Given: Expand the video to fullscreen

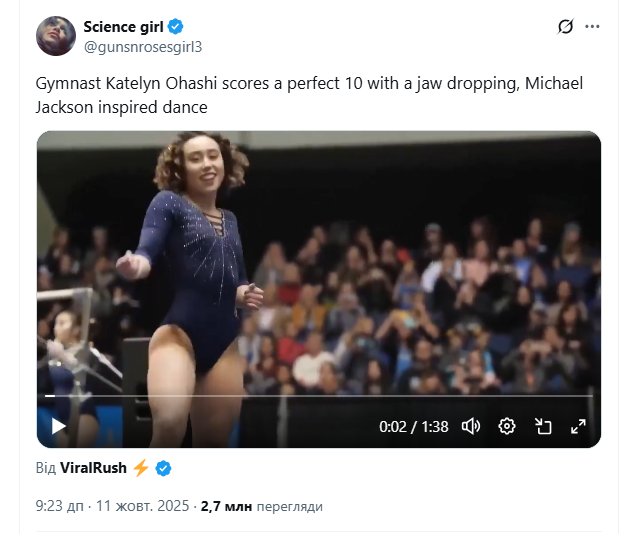Looking at the screenshot, I should [x=578, y=426].
